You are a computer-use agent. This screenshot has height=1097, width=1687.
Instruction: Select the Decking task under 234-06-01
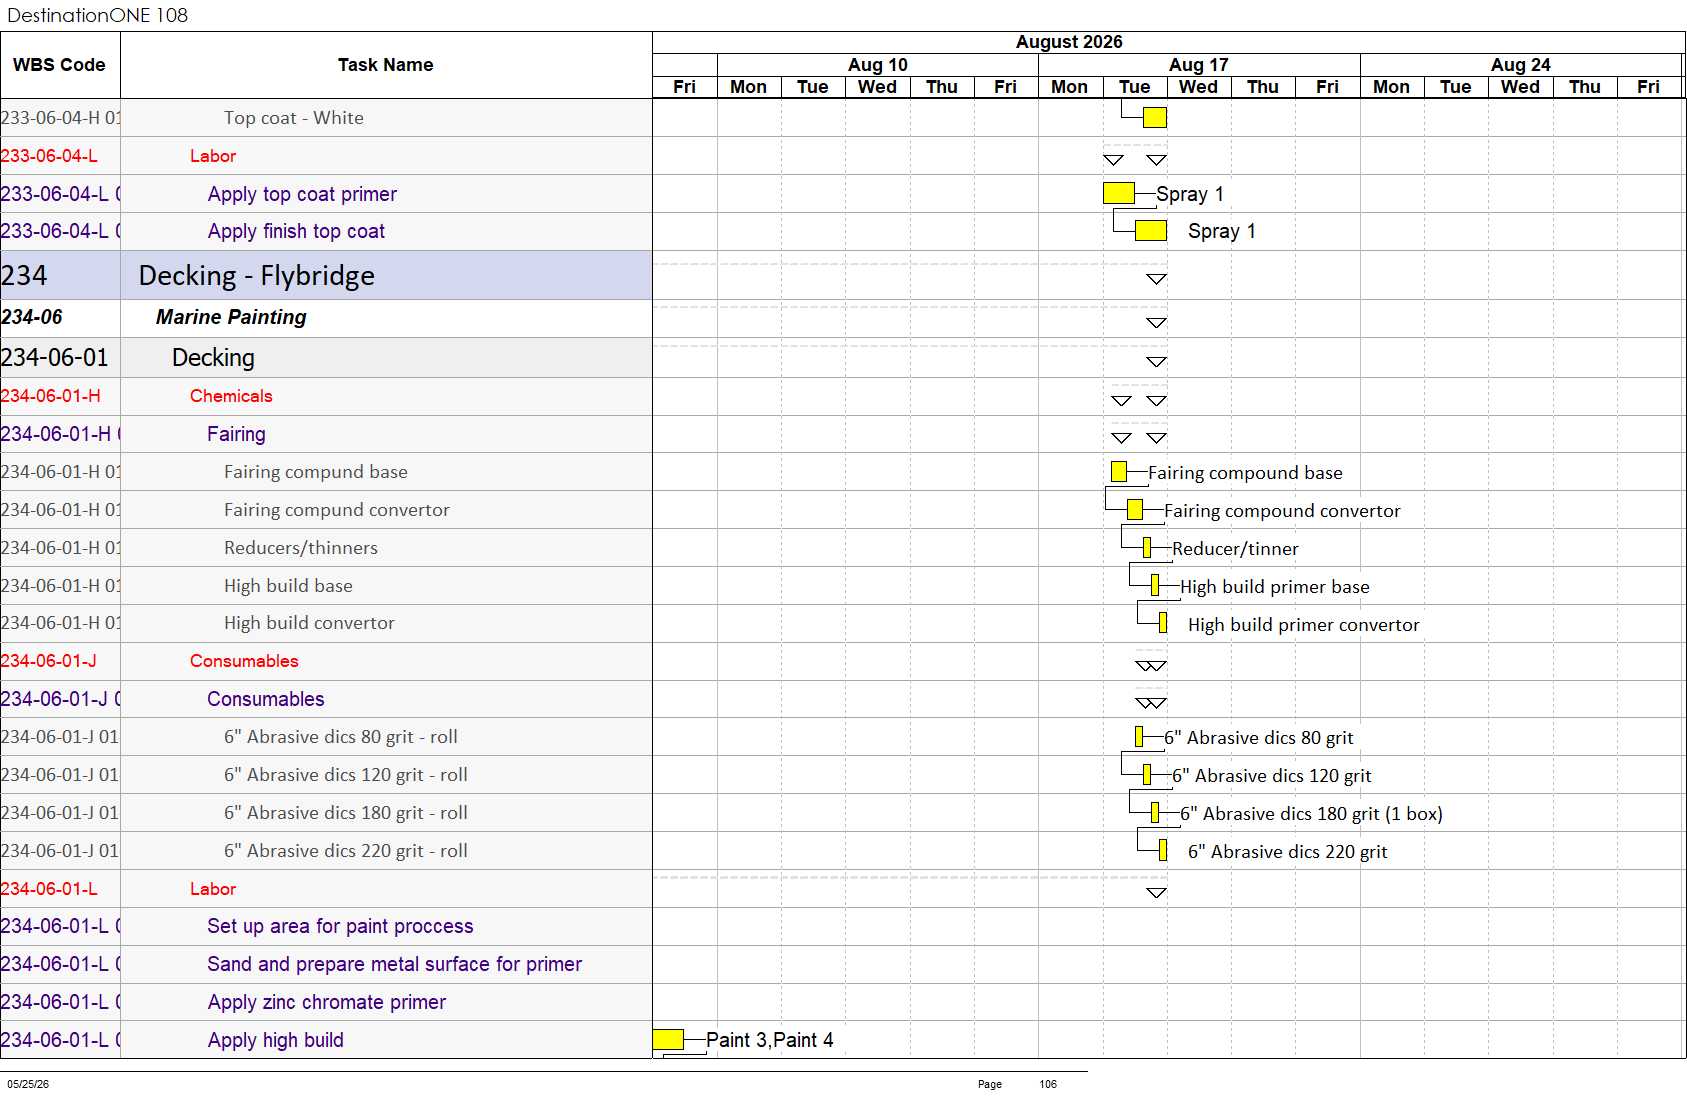tap(213, 358)
